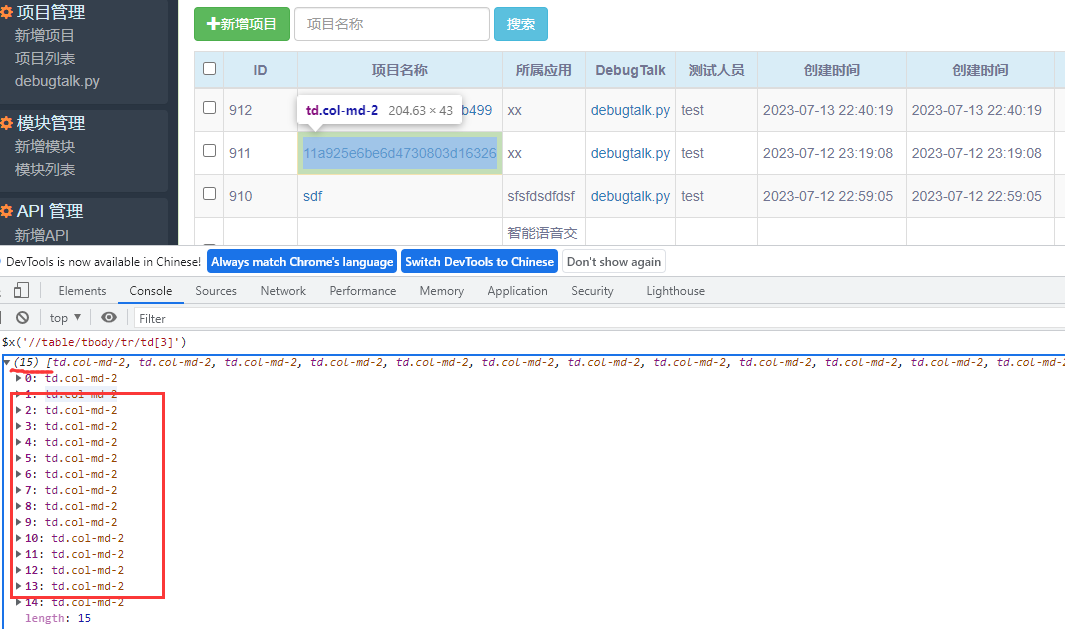Switch to the Elements tab
Image resolution: width=1065 pixels, height=629 pixels.
[x=81, y=290]
